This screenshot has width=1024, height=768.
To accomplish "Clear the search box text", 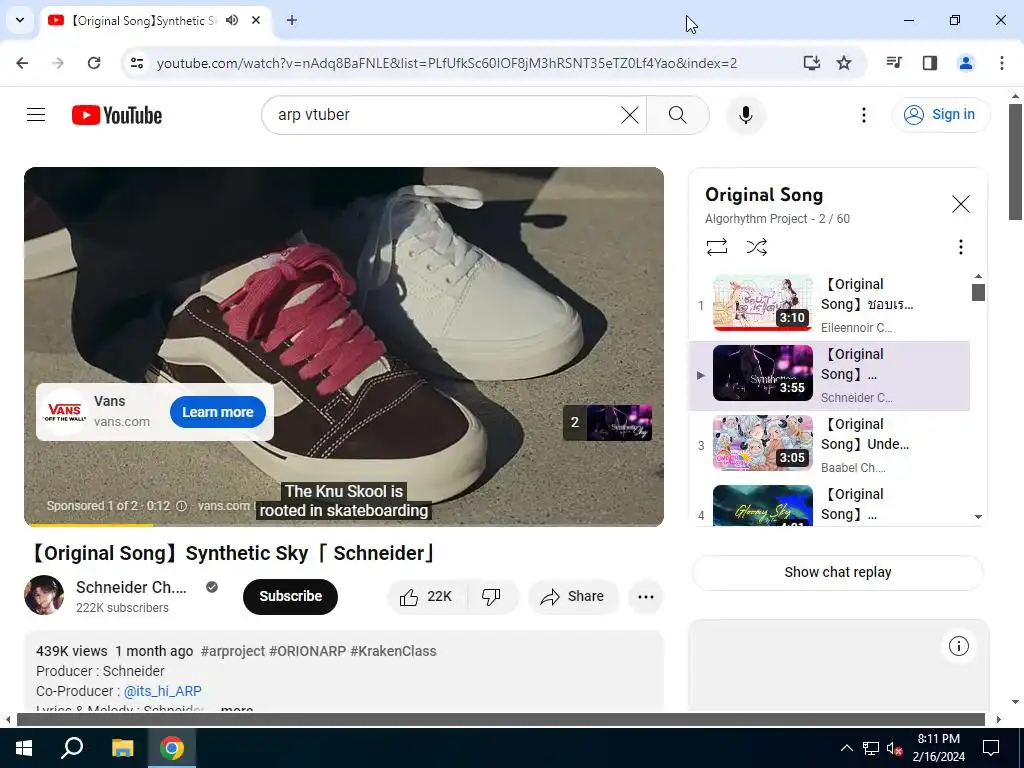I will tap(630, 115).
